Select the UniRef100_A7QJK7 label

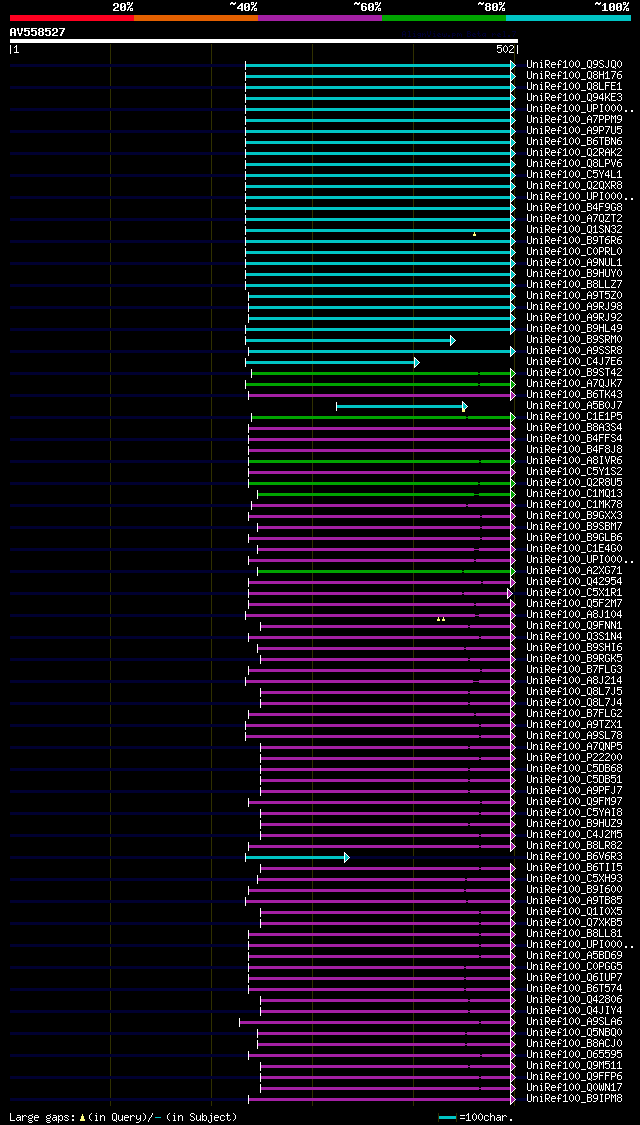pos(574,384)
